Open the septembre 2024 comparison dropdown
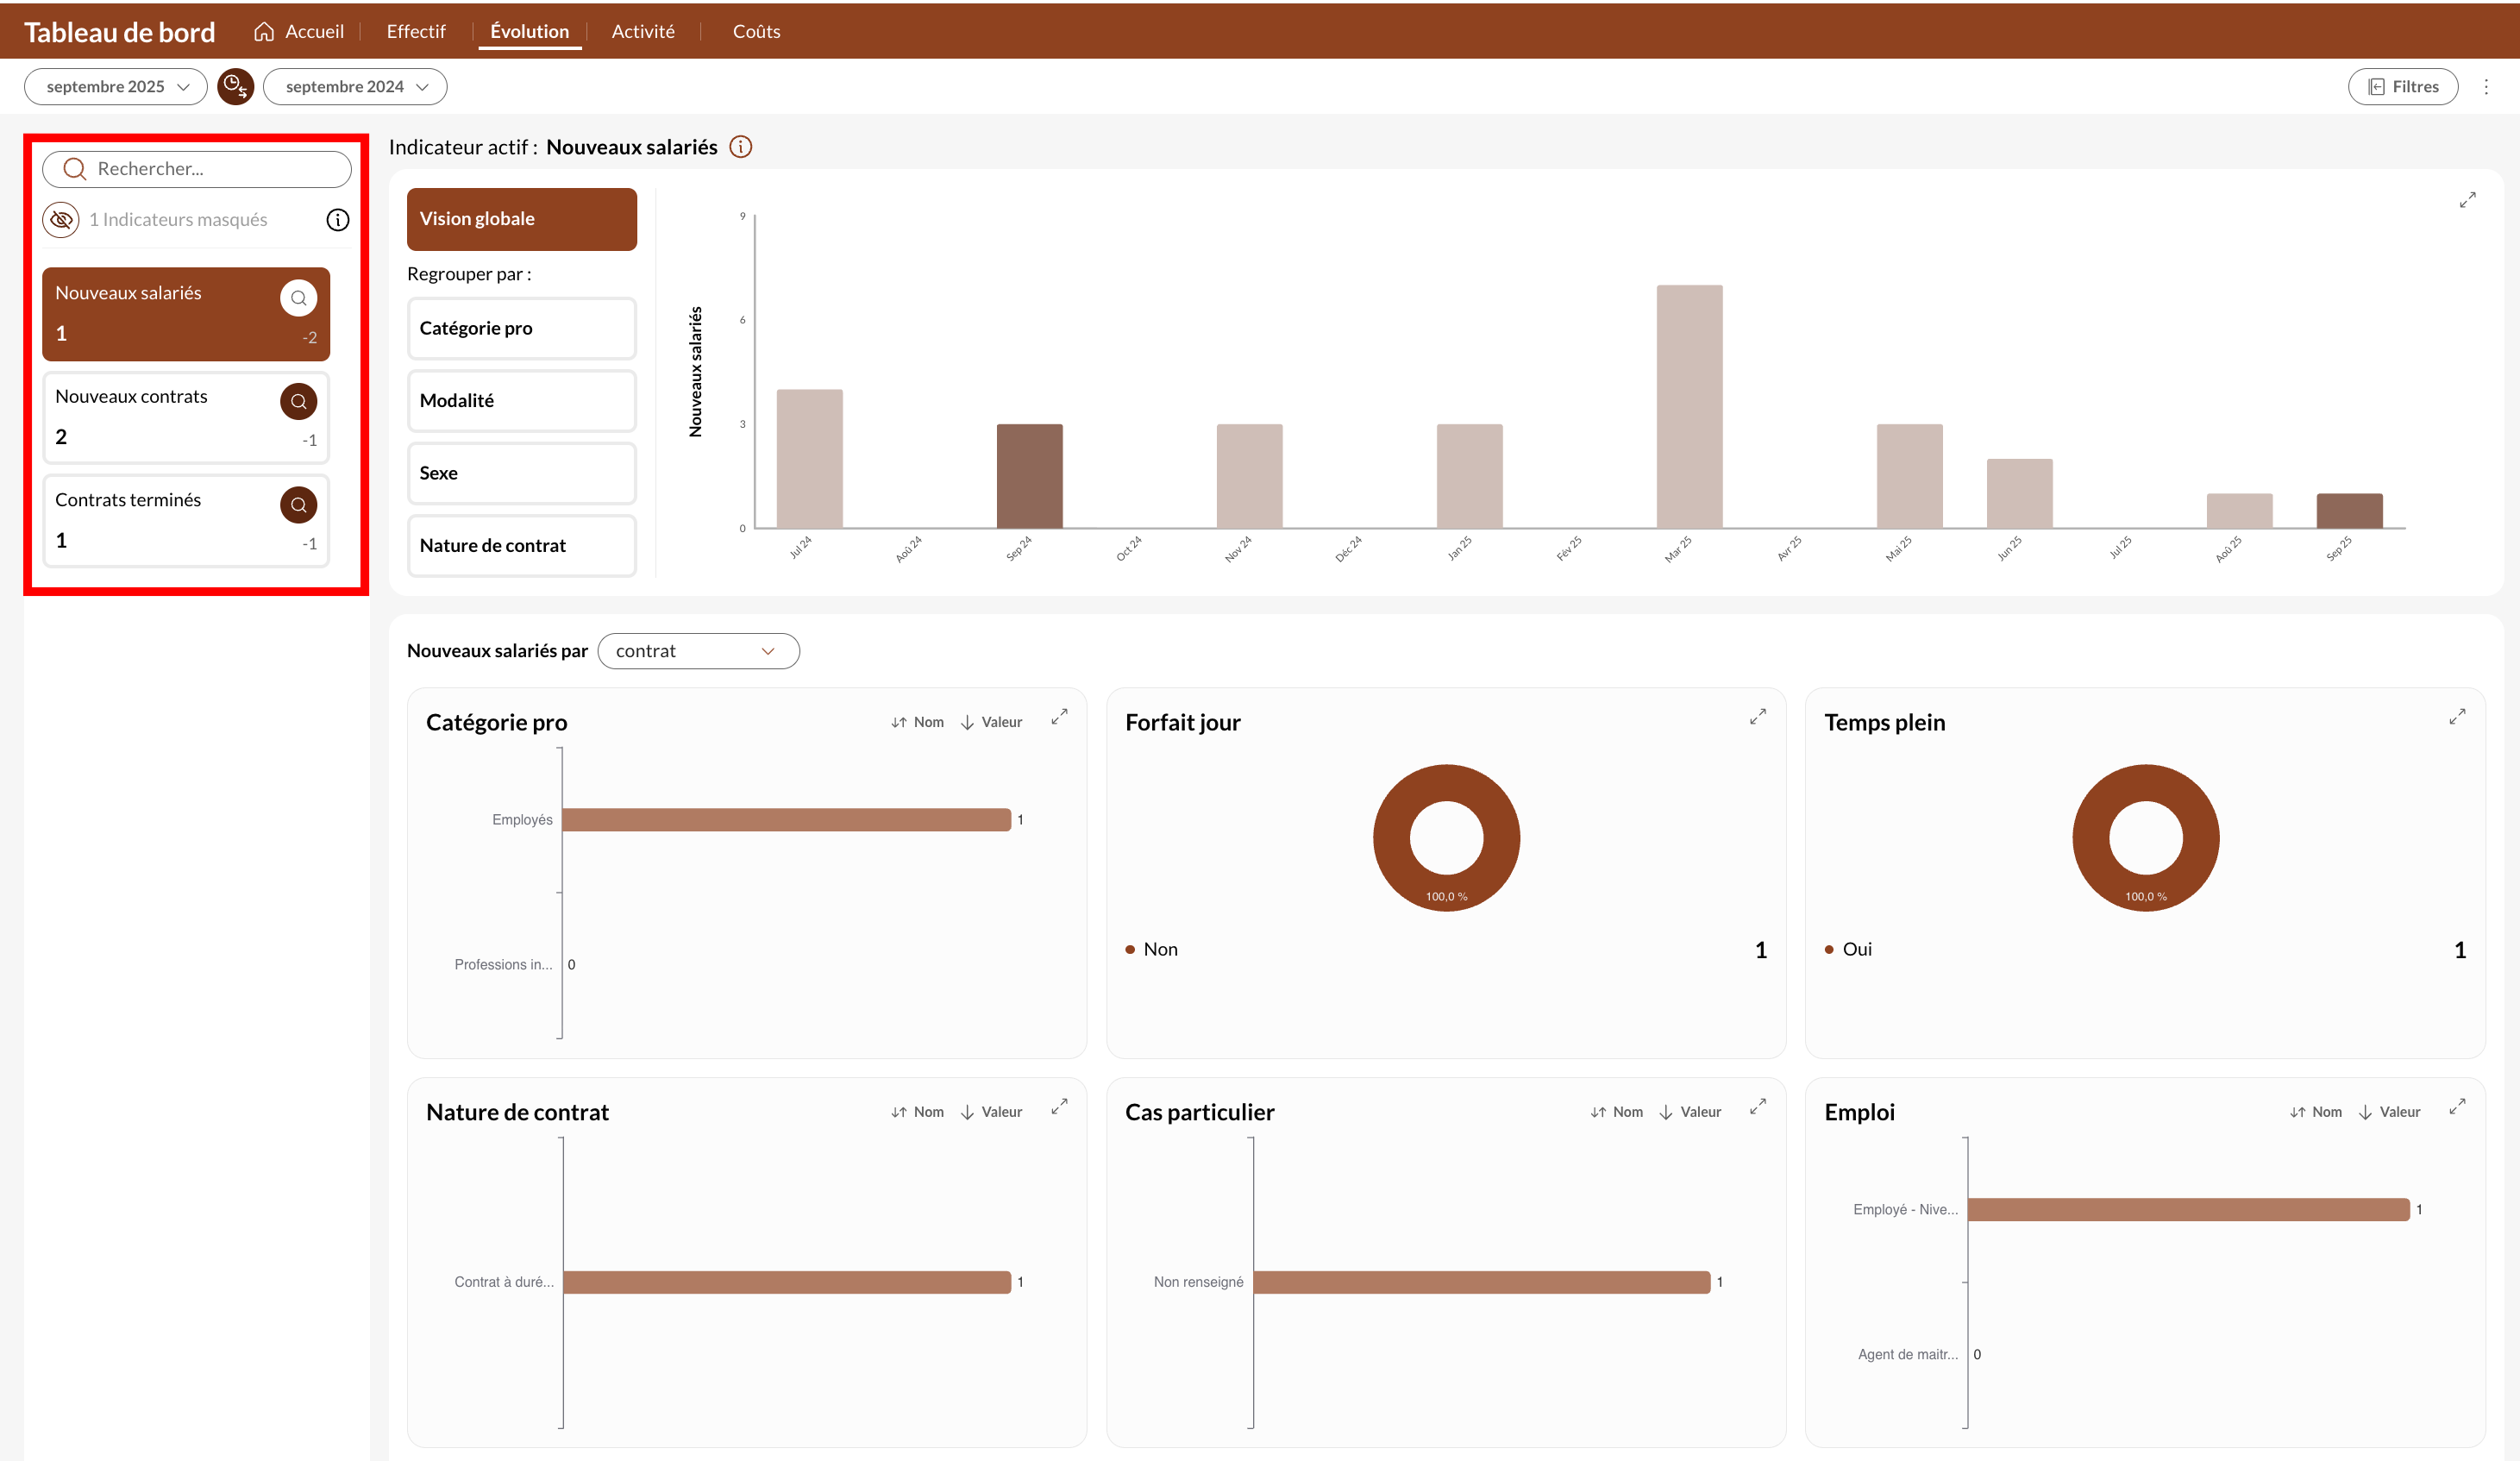Viewport: 2520px width, 1461px height. coord(355,87)
